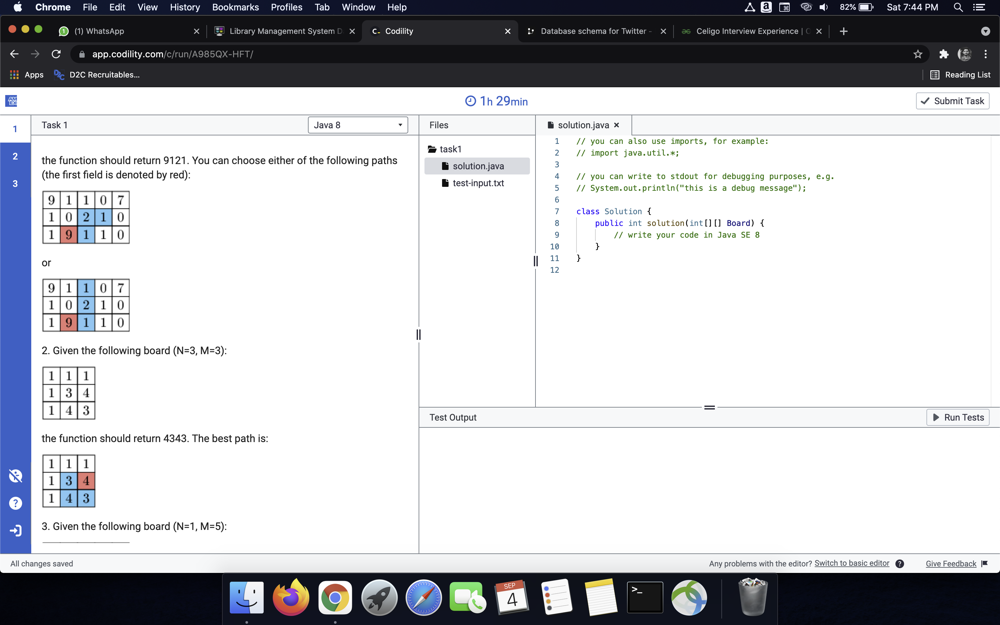The image size is (1000, 625).
Task: Reload the page with the refresh icon
Action: 56,54
